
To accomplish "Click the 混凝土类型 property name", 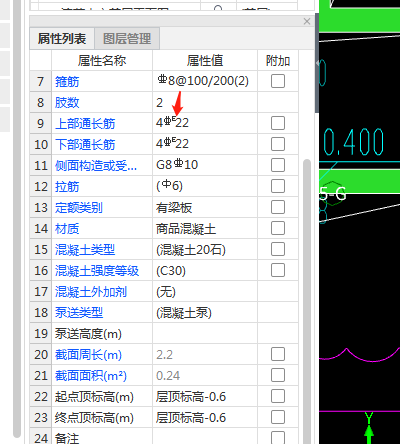I will [x=85, y=249].
